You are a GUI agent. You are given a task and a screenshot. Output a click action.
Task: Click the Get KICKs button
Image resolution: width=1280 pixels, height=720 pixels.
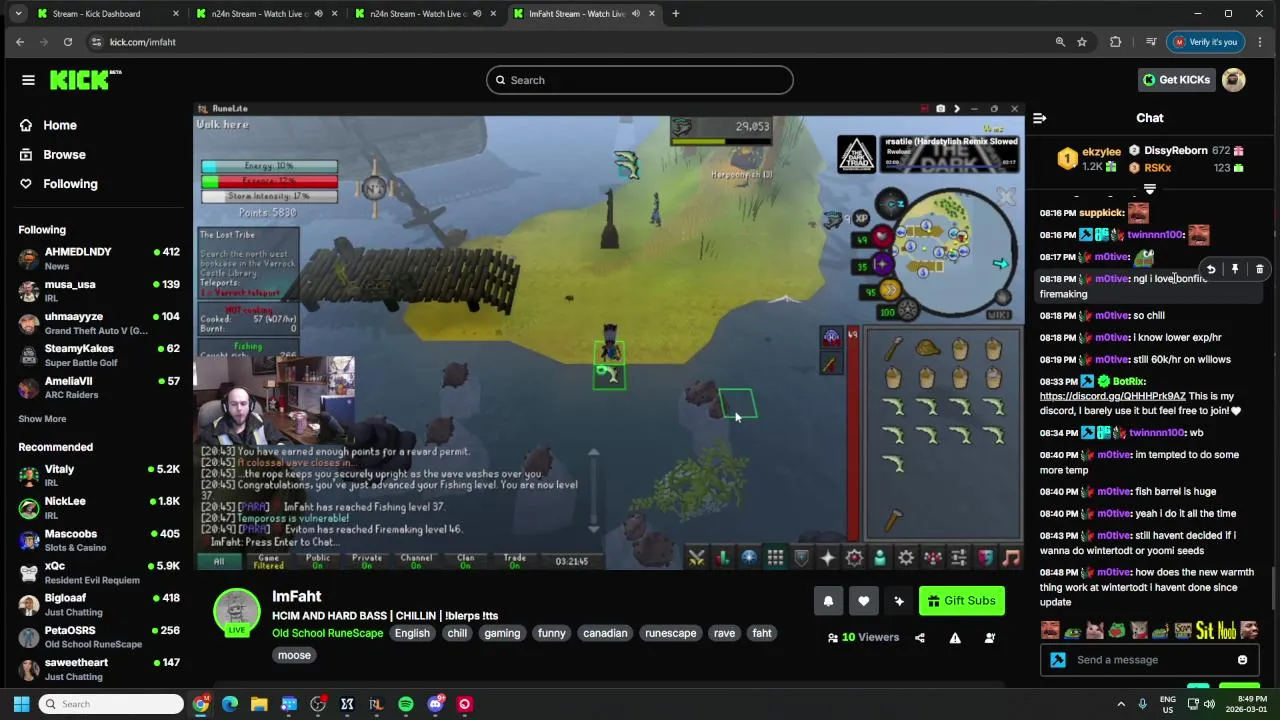click(x=1176, y=80)
